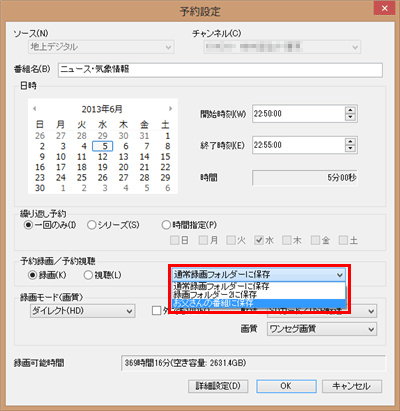
Task: Select 録画フォルダー2に保存 list option
Action: tap(259, 295)
